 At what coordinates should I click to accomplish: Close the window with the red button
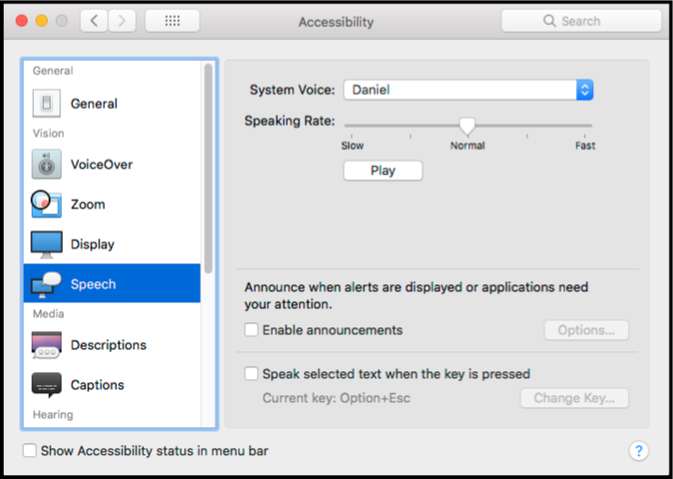pos(21,21)
